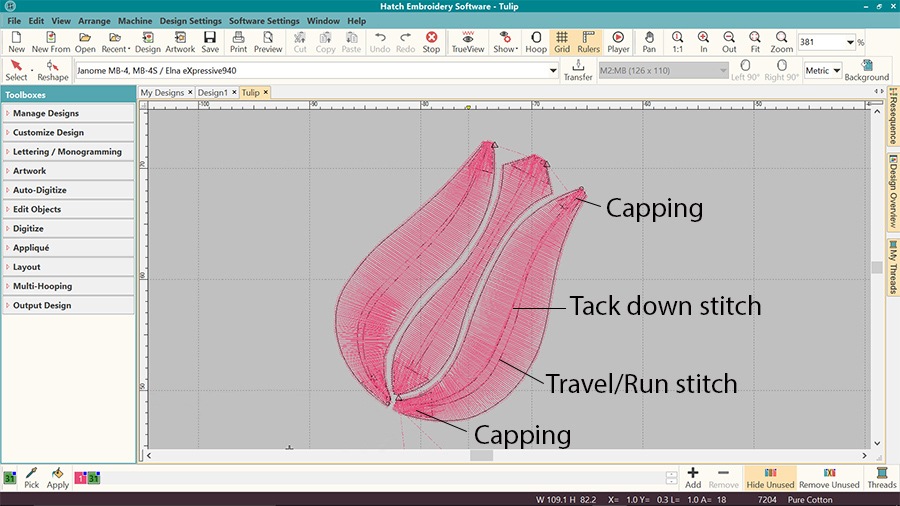Viewport: 900px width, 506px height.
Task: Open the machine model dropdown
Action: (x=553, y=71)
